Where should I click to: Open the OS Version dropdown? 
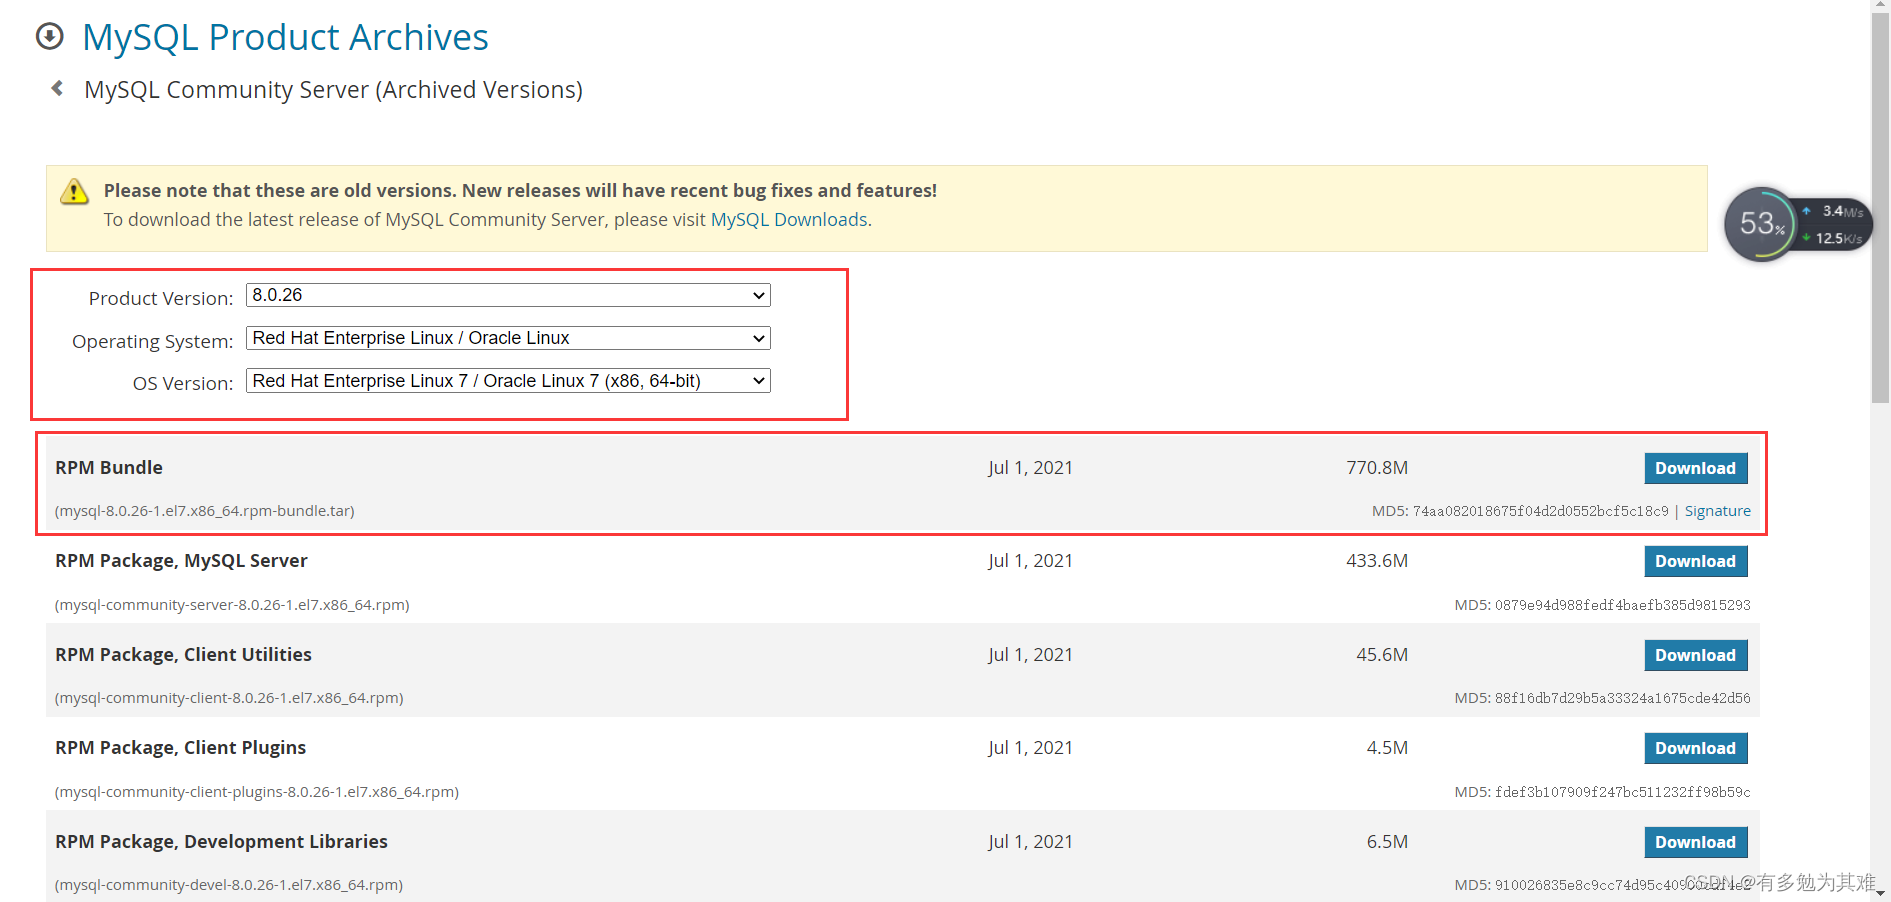pyautogui.click(x=508, y=381)
